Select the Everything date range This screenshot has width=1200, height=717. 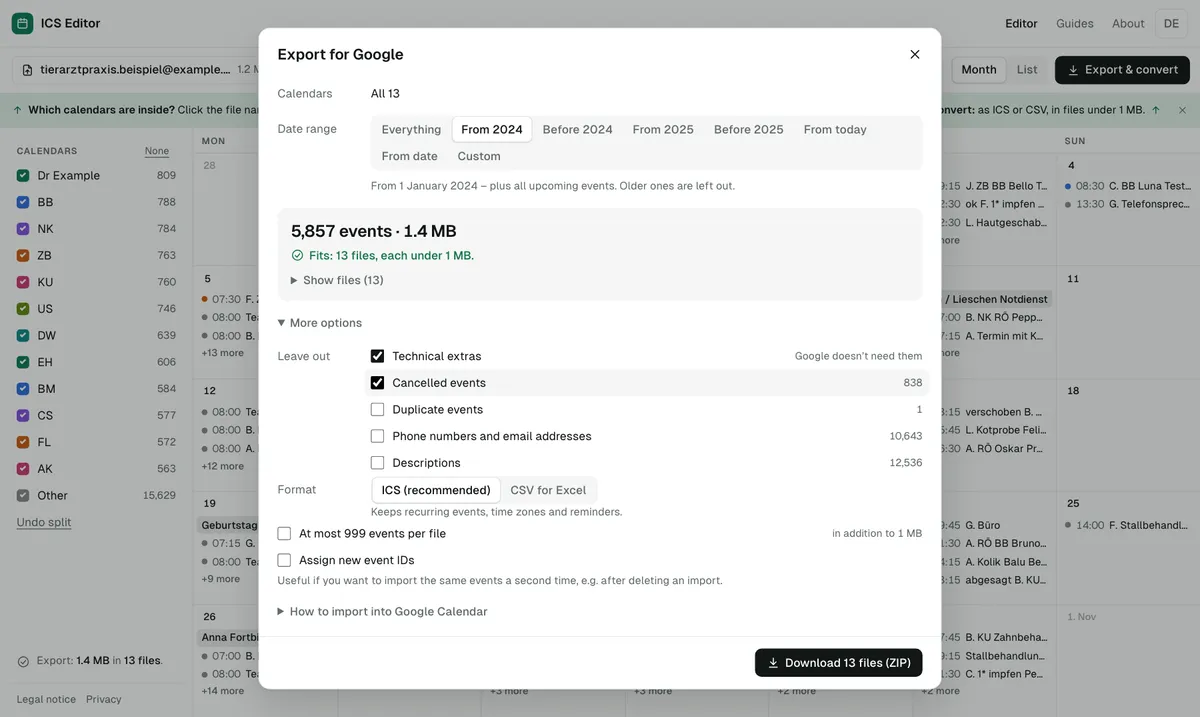click(411, 129)
